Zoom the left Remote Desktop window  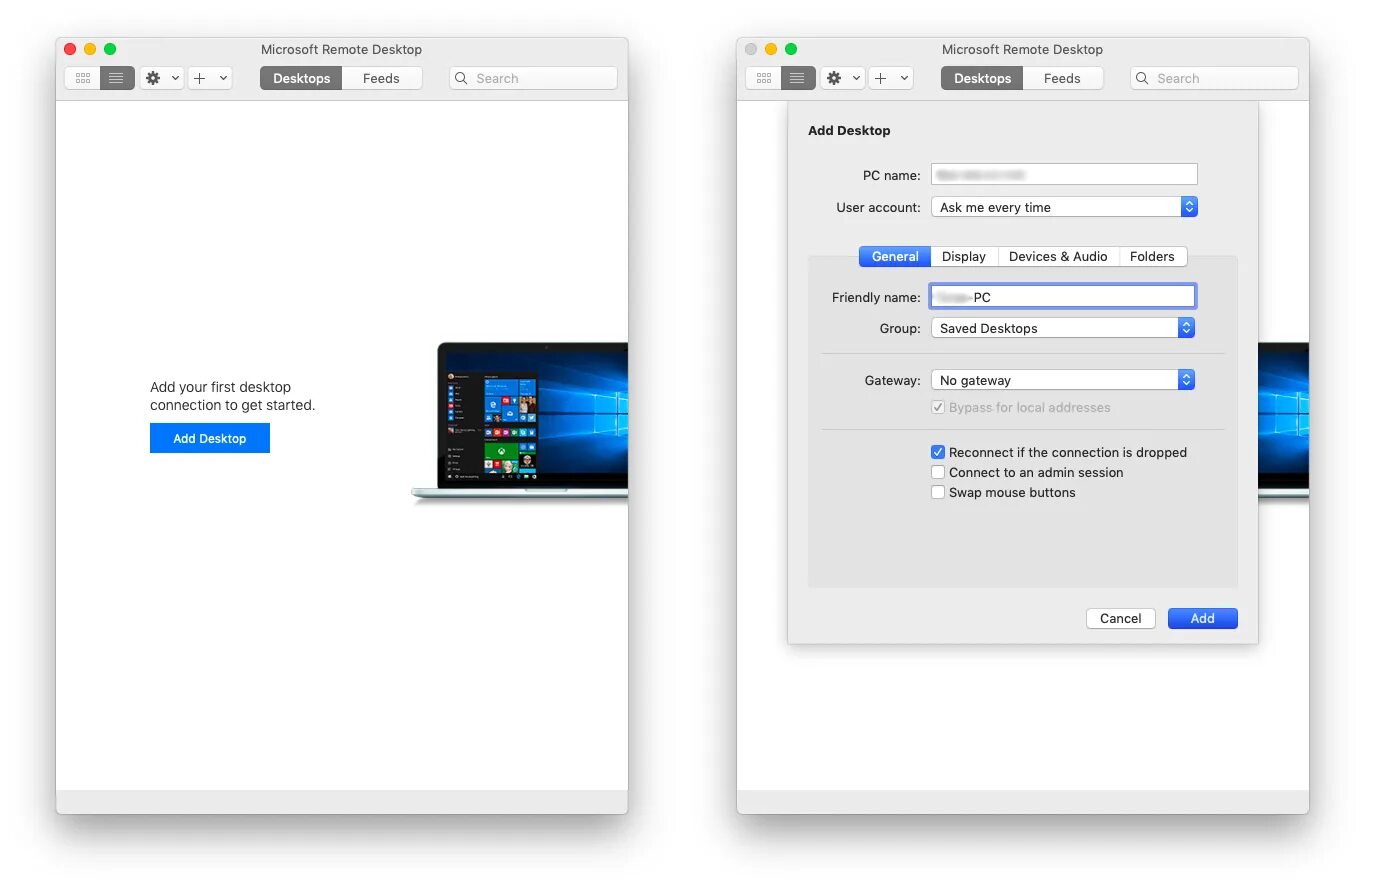[x=110, y=49]
